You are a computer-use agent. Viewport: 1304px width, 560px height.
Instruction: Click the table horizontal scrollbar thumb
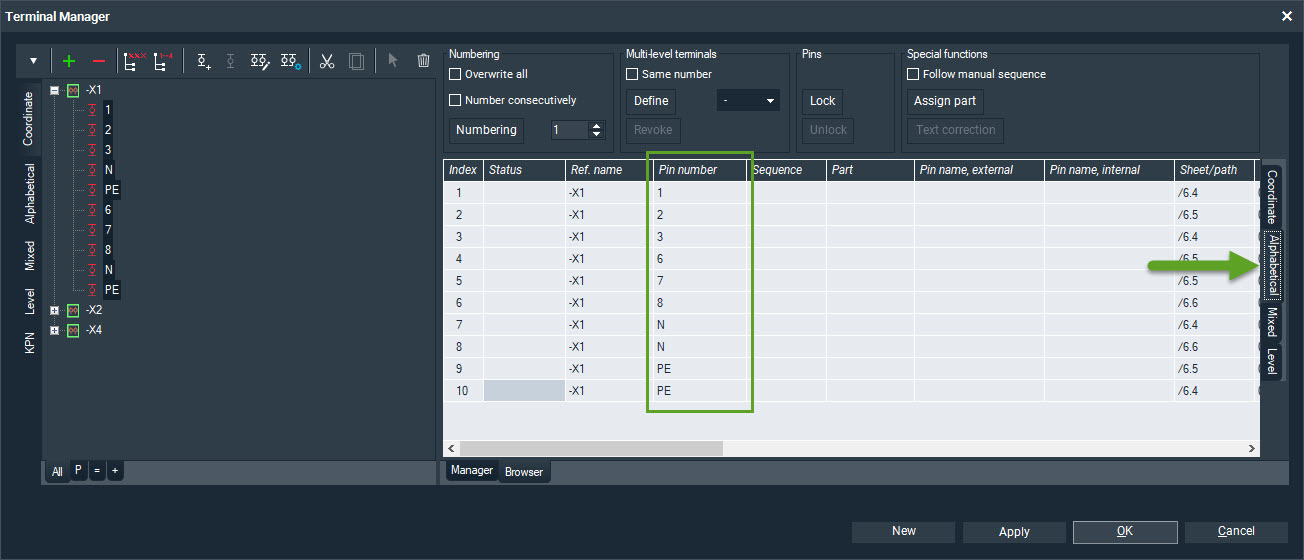click(x=590, y=449)
